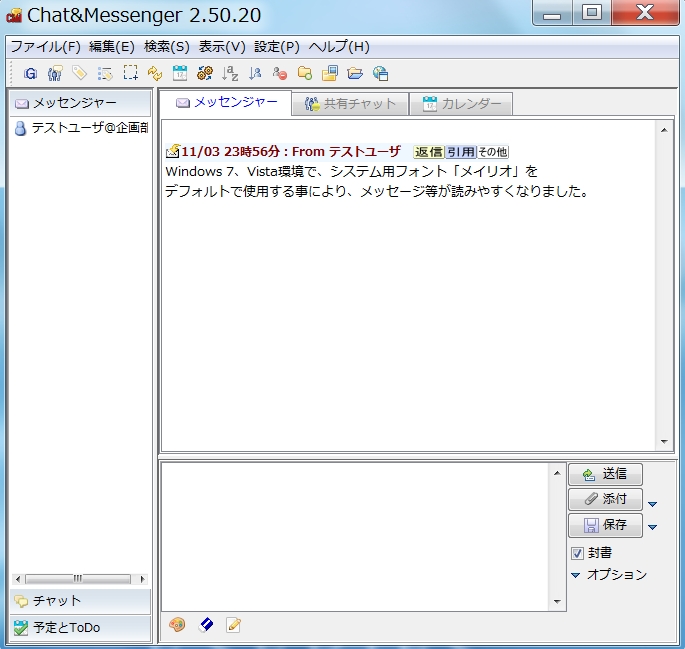Click the tag icon in the toolbar
Screen dimensions: 685x649
80,73
